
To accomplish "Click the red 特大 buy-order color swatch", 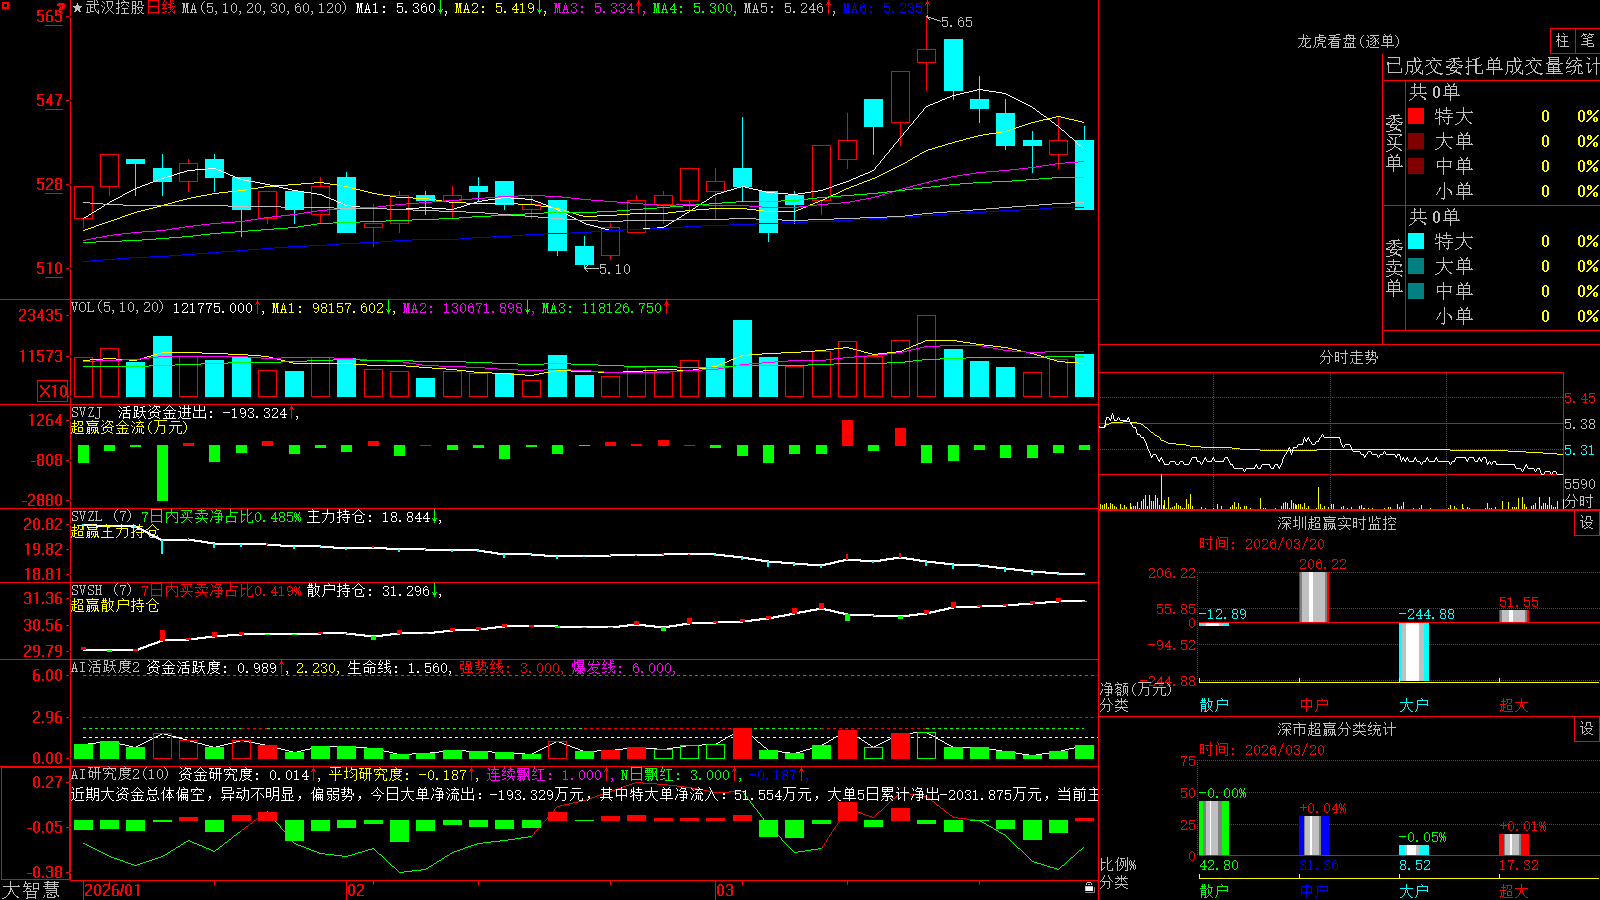I will (x=1416, y=116).
